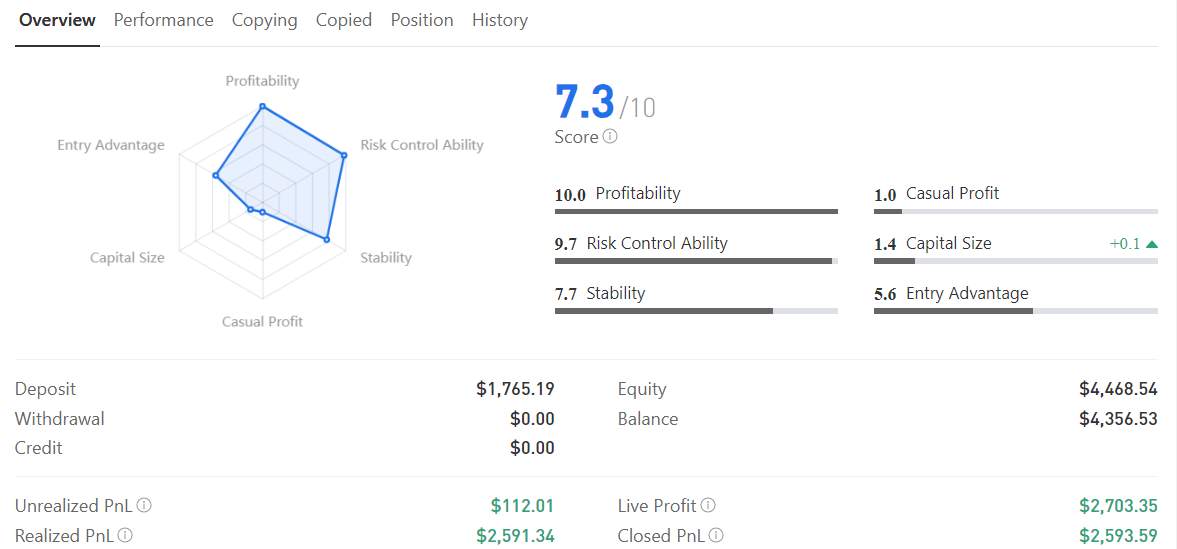Click the Profitability score bar
Image resolution: width=1177 pixels, height=549 pixels.
pos(696,211)
